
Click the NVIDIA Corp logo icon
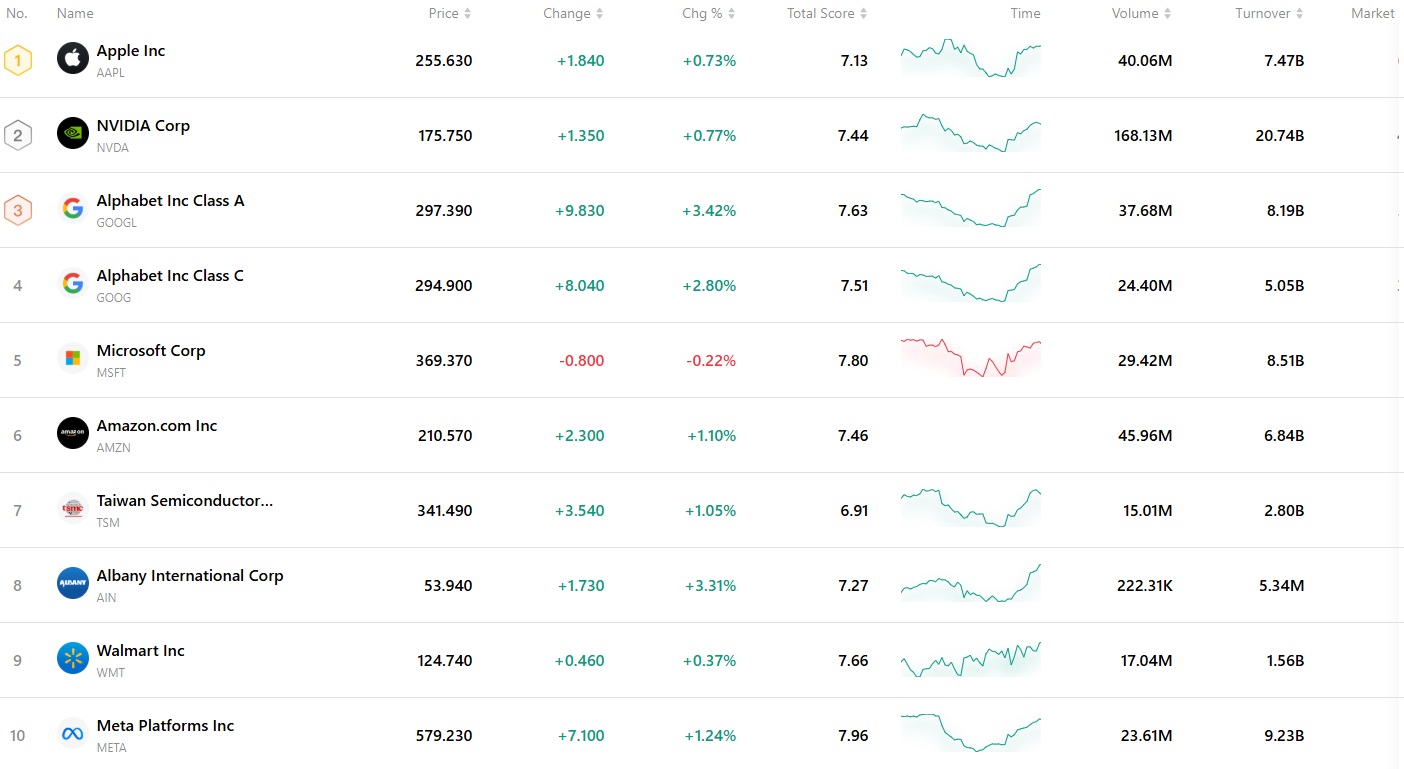73,134
